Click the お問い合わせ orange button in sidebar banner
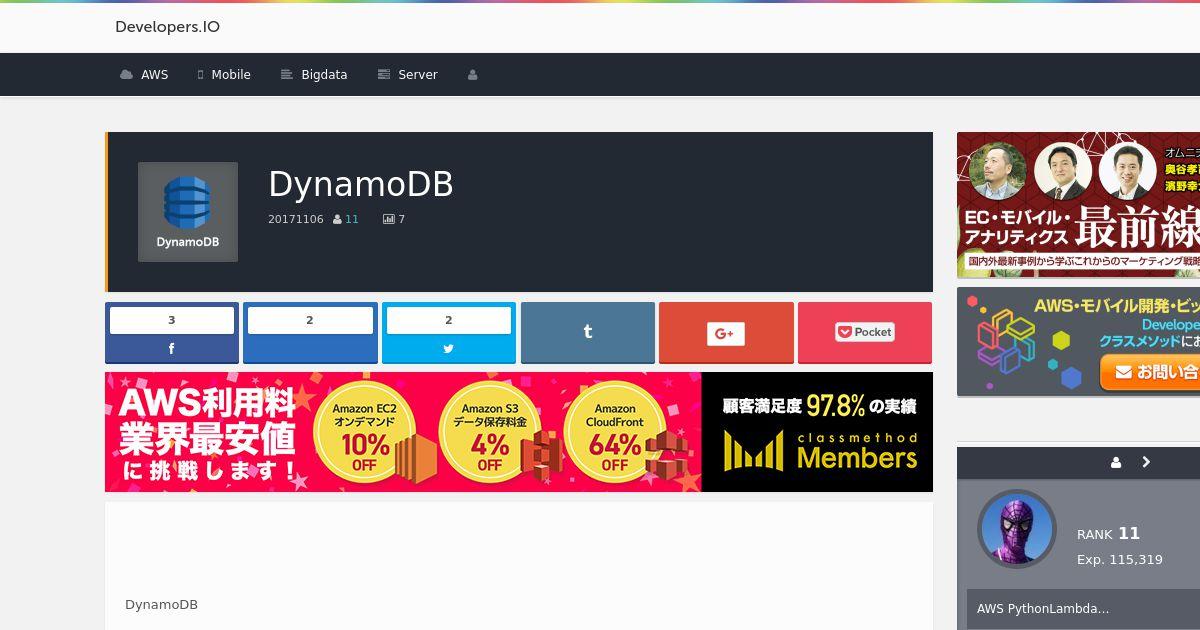 [1150, 372]
